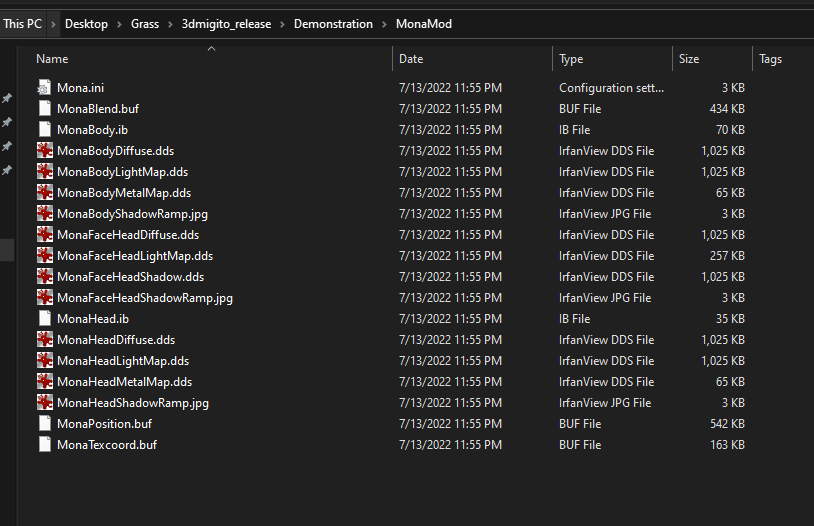Sort files by the Date column
The width and height of the screenshot is (814, 526).
pyautogui.click(x=411, y=59)
